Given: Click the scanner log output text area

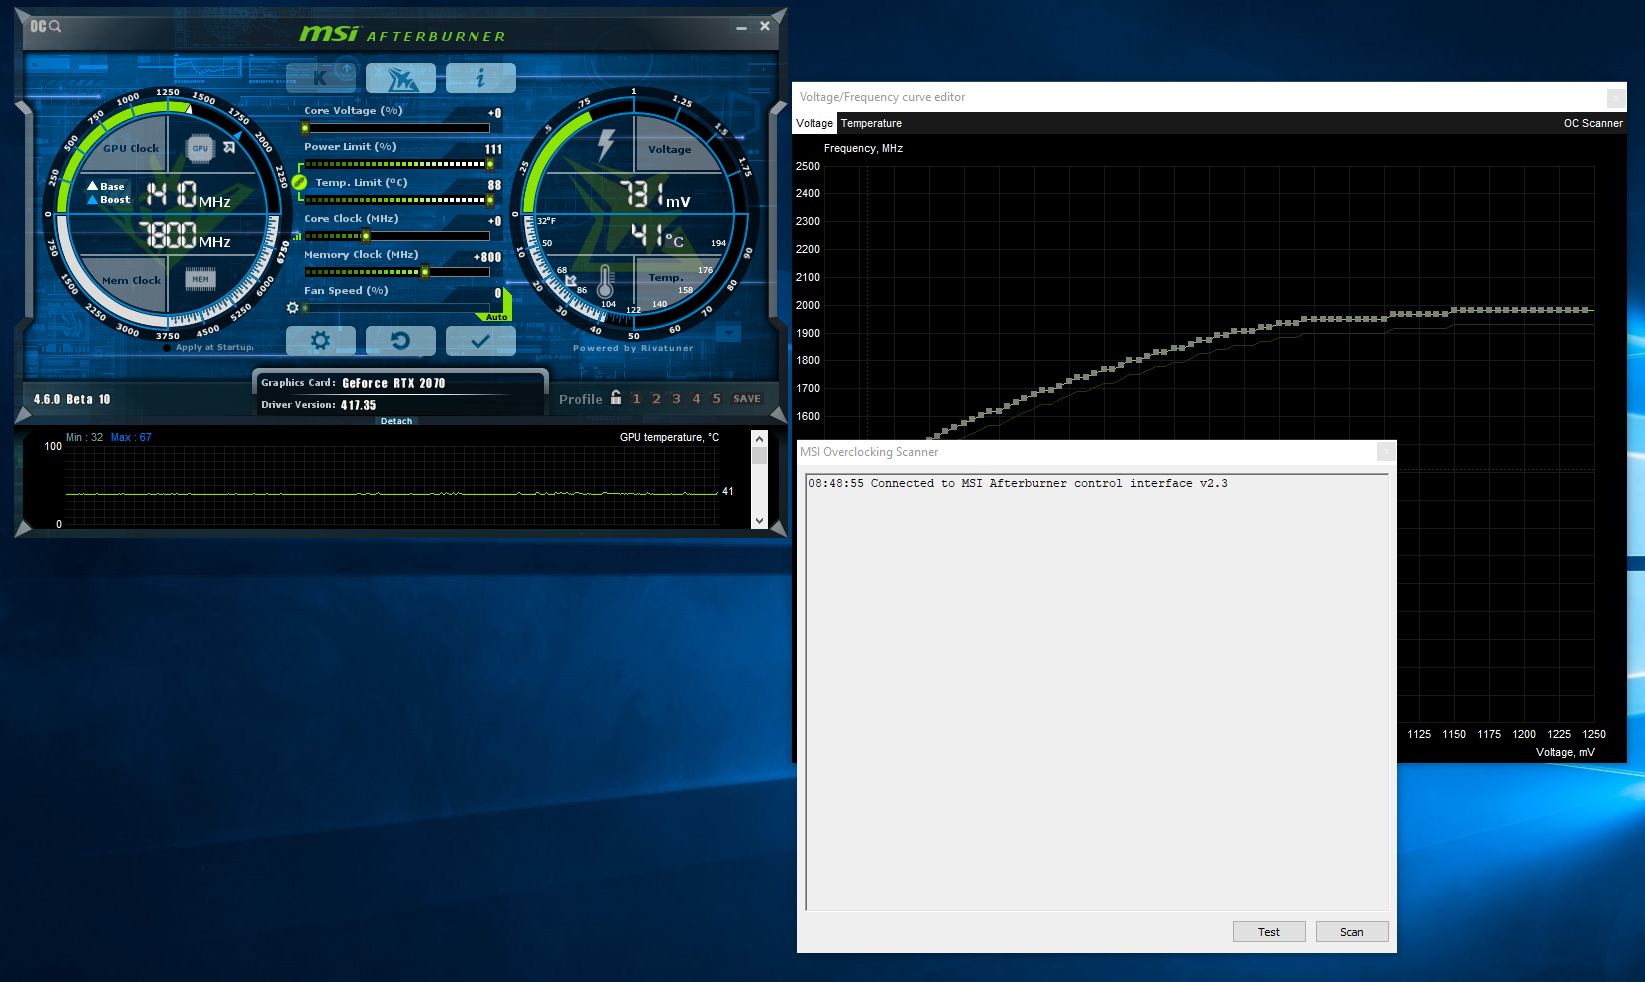Looking at the screenshot, I should (x=1097, y=692).
